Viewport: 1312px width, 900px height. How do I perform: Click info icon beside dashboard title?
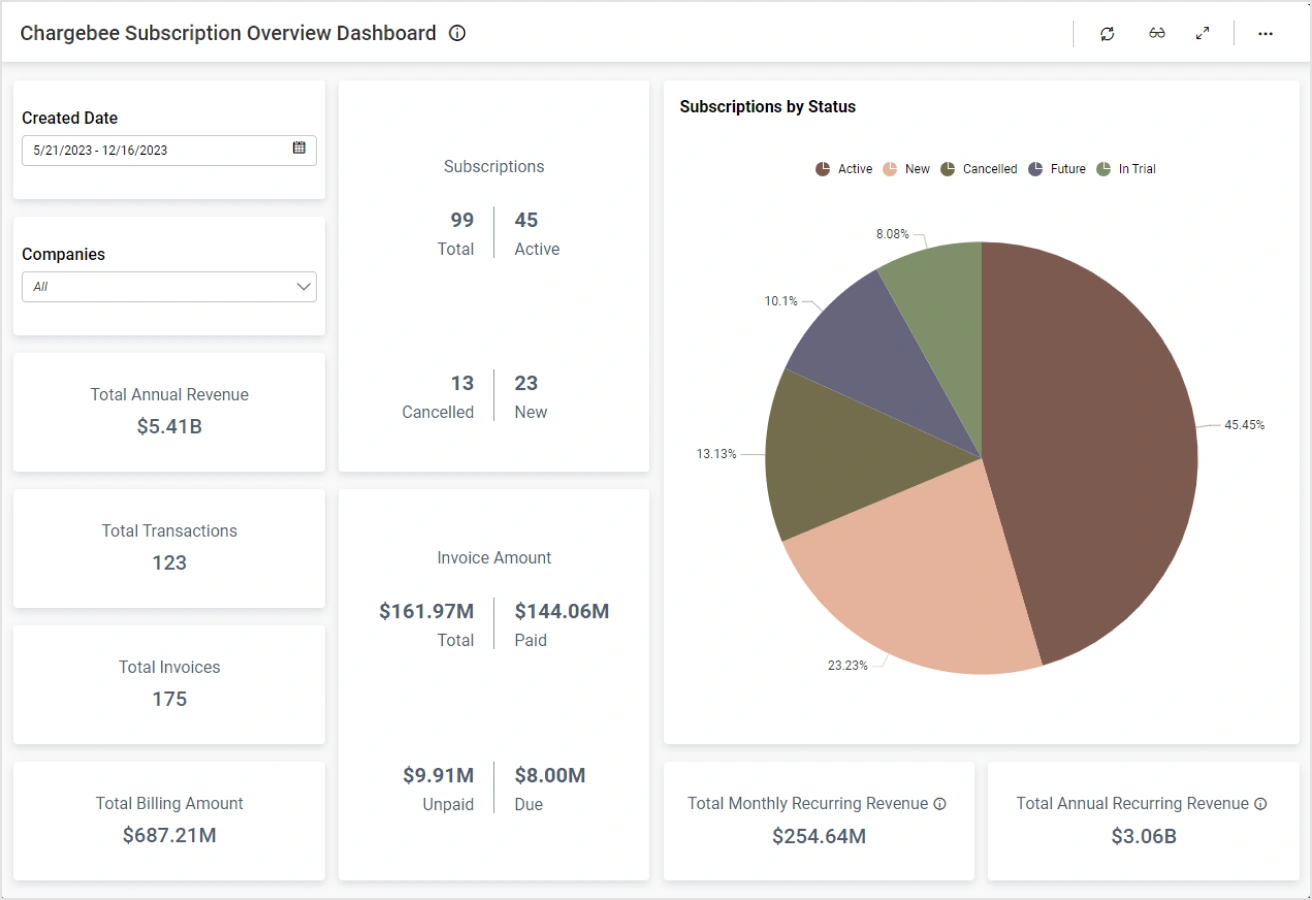(x=457, y=33)
